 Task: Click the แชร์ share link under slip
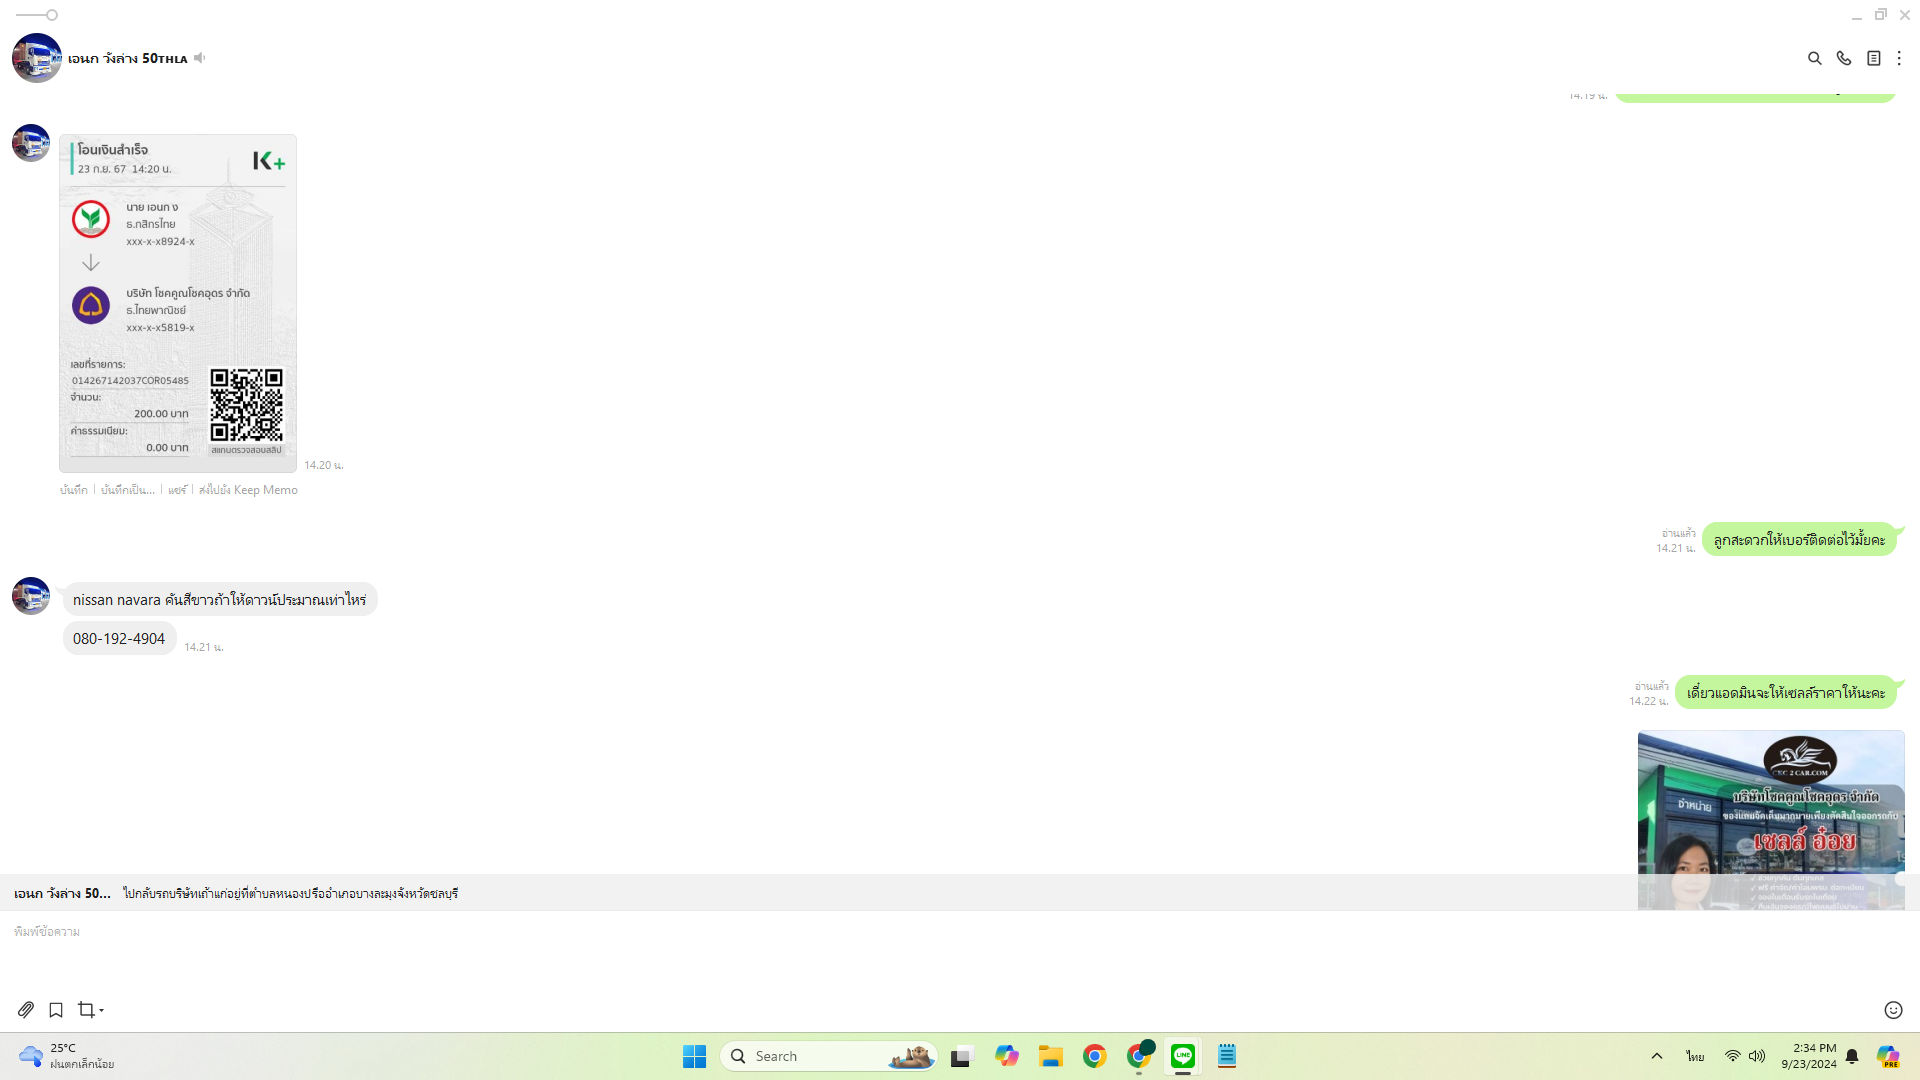(177, 490)
